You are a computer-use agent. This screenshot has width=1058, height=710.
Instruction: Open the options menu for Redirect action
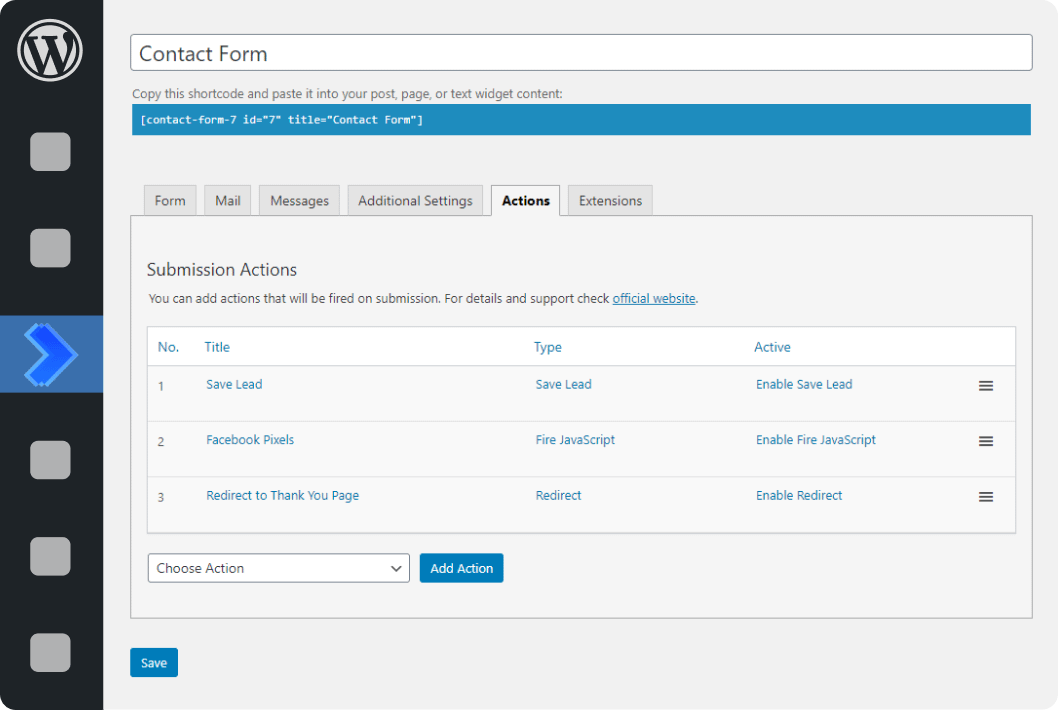986,496
